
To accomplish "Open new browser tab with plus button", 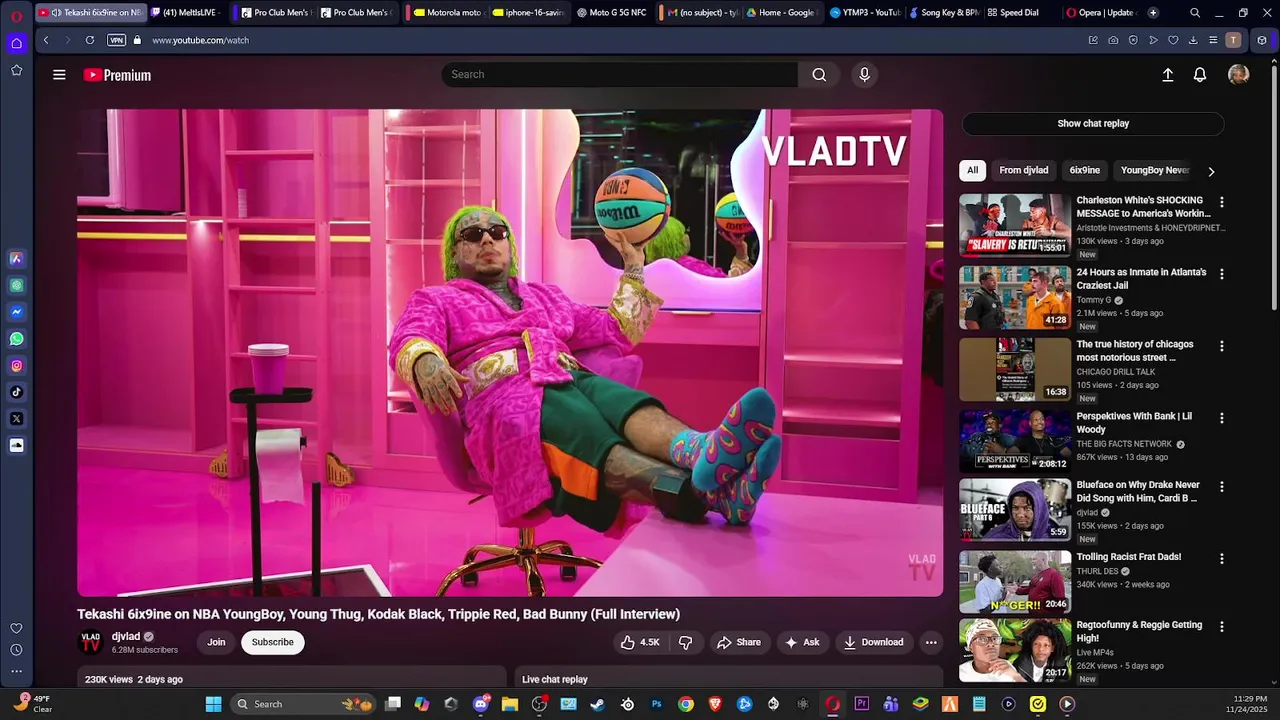I will coord(1153,13).
